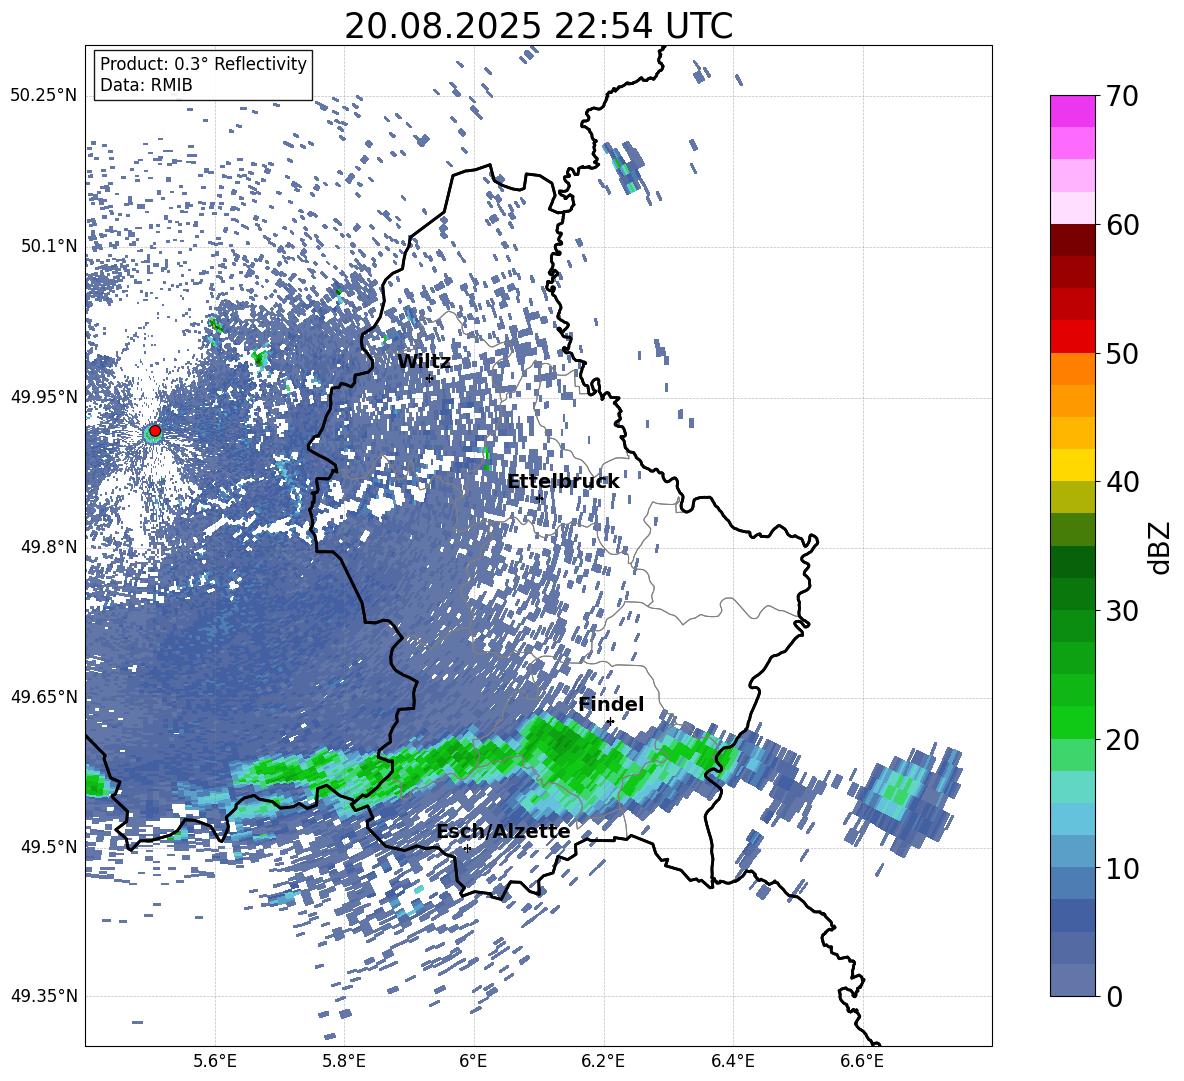Click the red radar location marker
Screen dimensions: 1184x1081
155,430
